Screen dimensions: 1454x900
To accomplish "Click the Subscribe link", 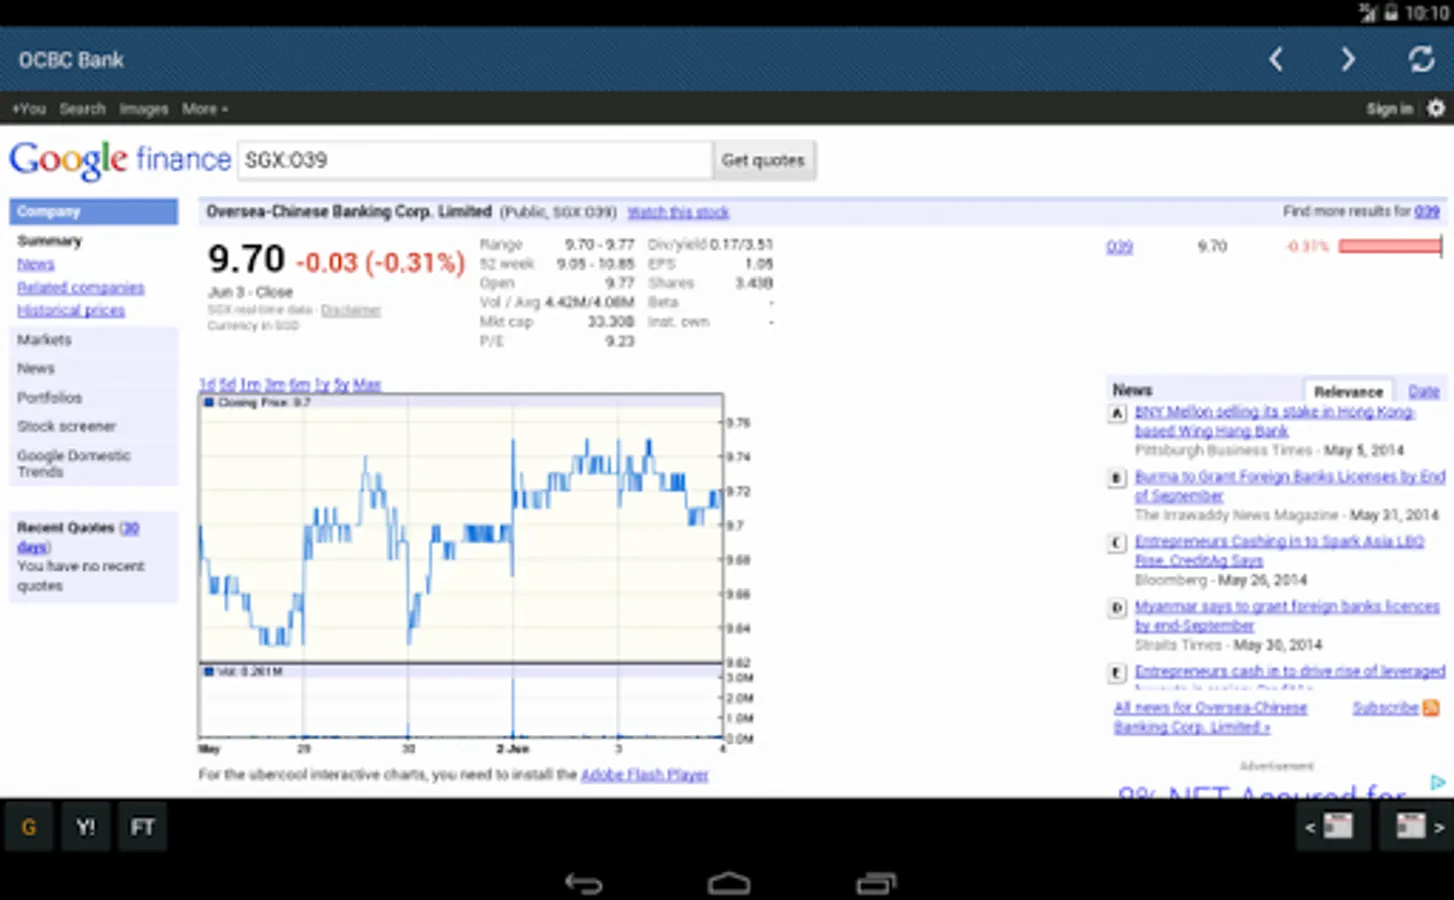I will (1385, 708).
